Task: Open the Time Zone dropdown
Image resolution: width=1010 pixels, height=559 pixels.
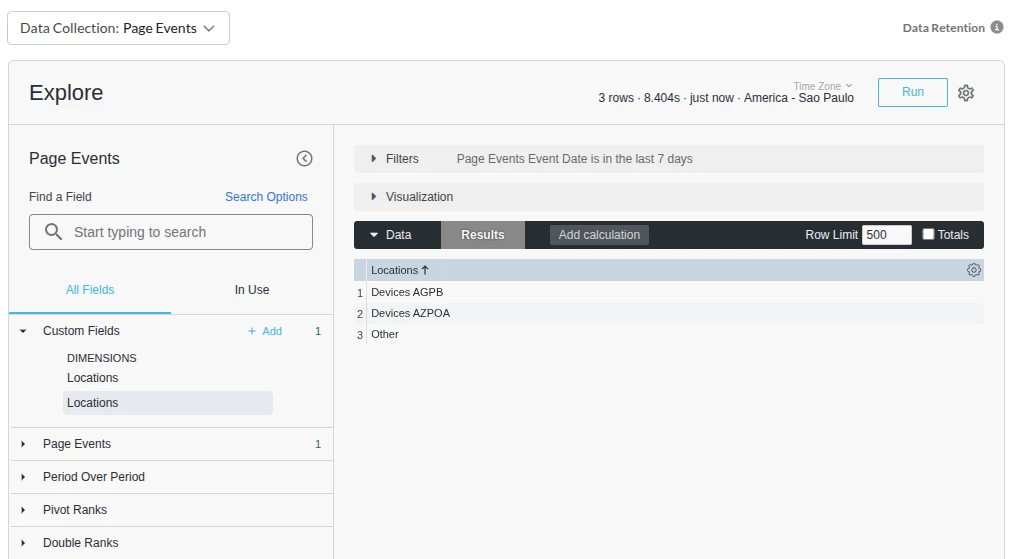Action: click(823, 86)
